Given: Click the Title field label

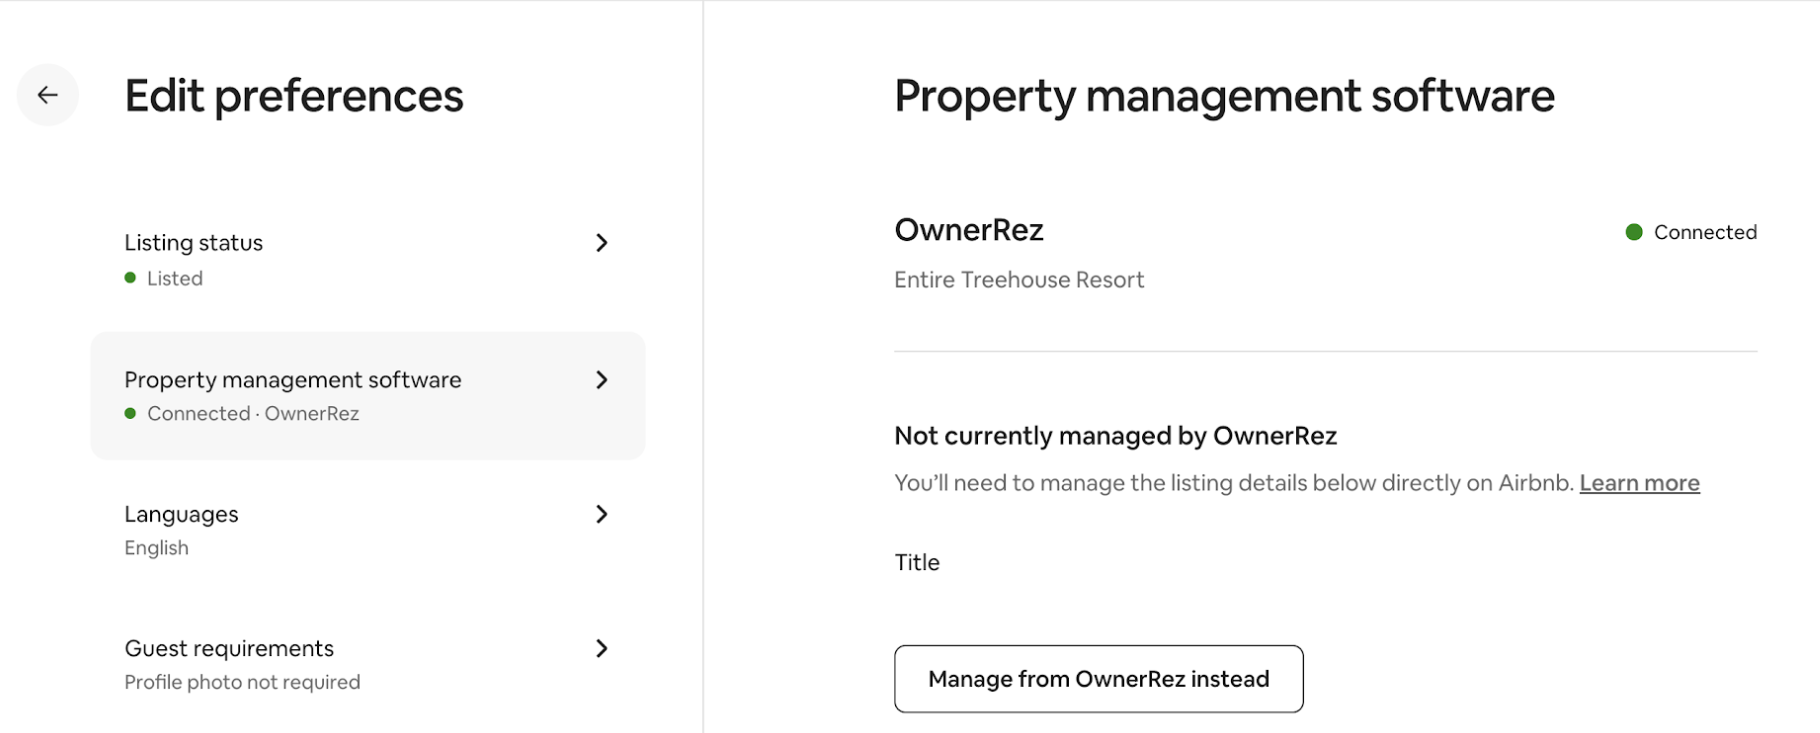Looking at the screenshot, I should click(916, 562).
